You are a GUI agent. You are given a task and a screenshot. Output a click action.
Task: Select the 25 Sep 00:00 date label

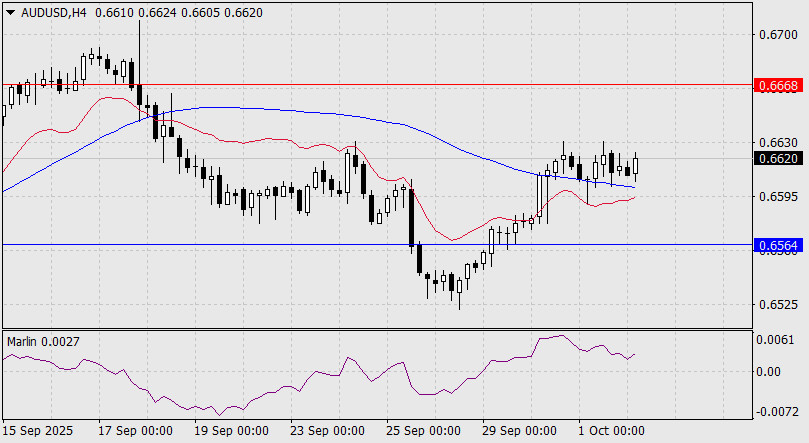(423, 431)
